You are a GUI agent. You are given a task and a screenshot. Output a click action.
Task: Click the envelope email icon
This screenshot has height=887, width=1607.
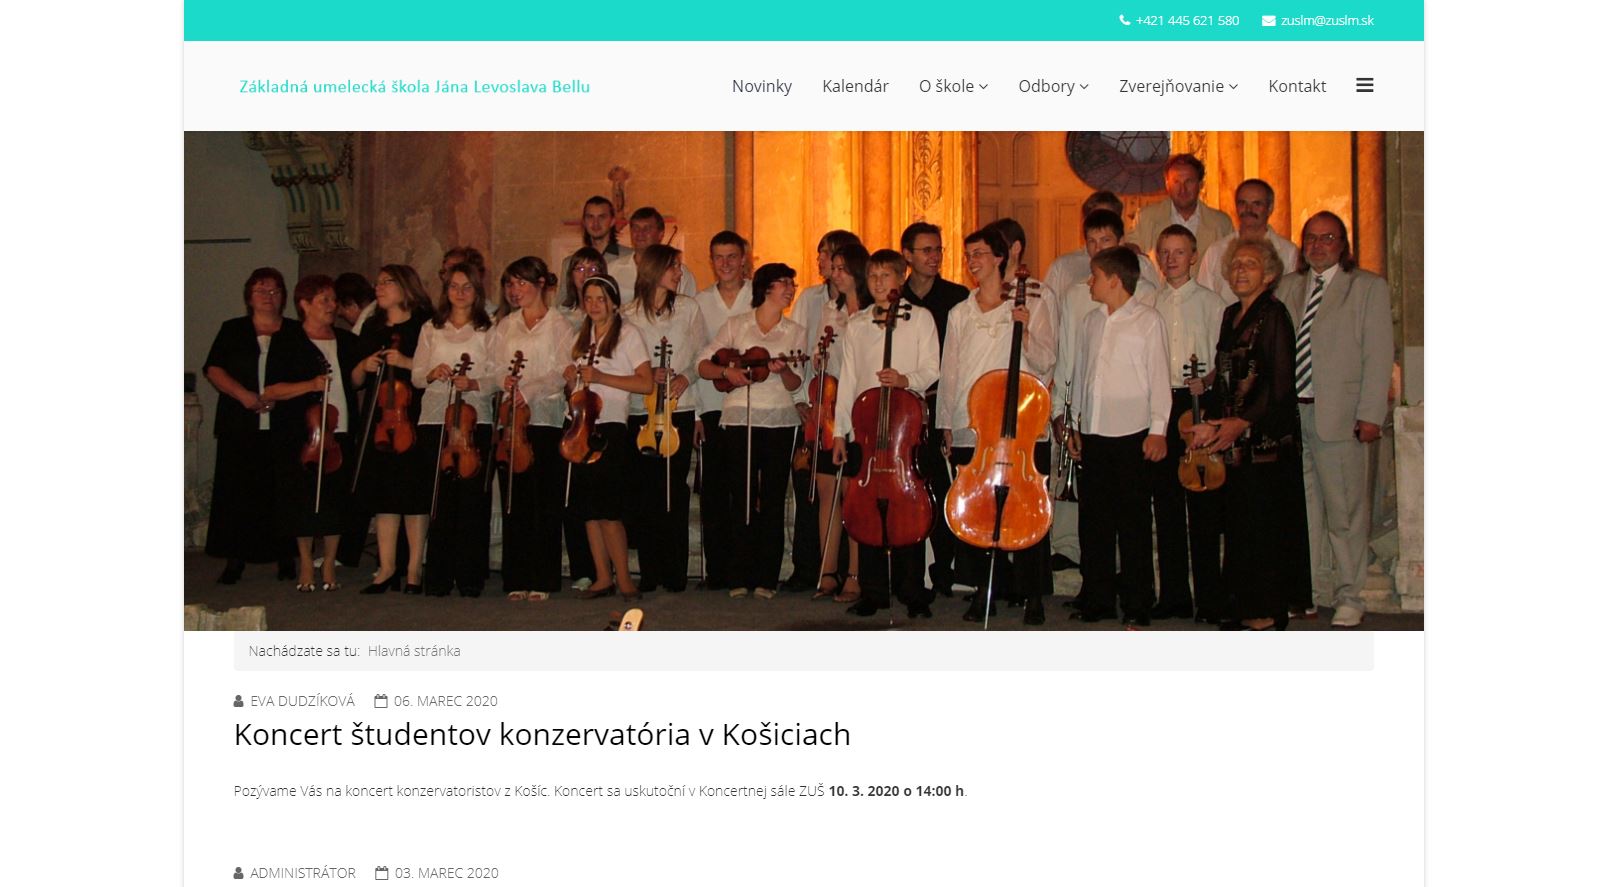coord(1268,20)
